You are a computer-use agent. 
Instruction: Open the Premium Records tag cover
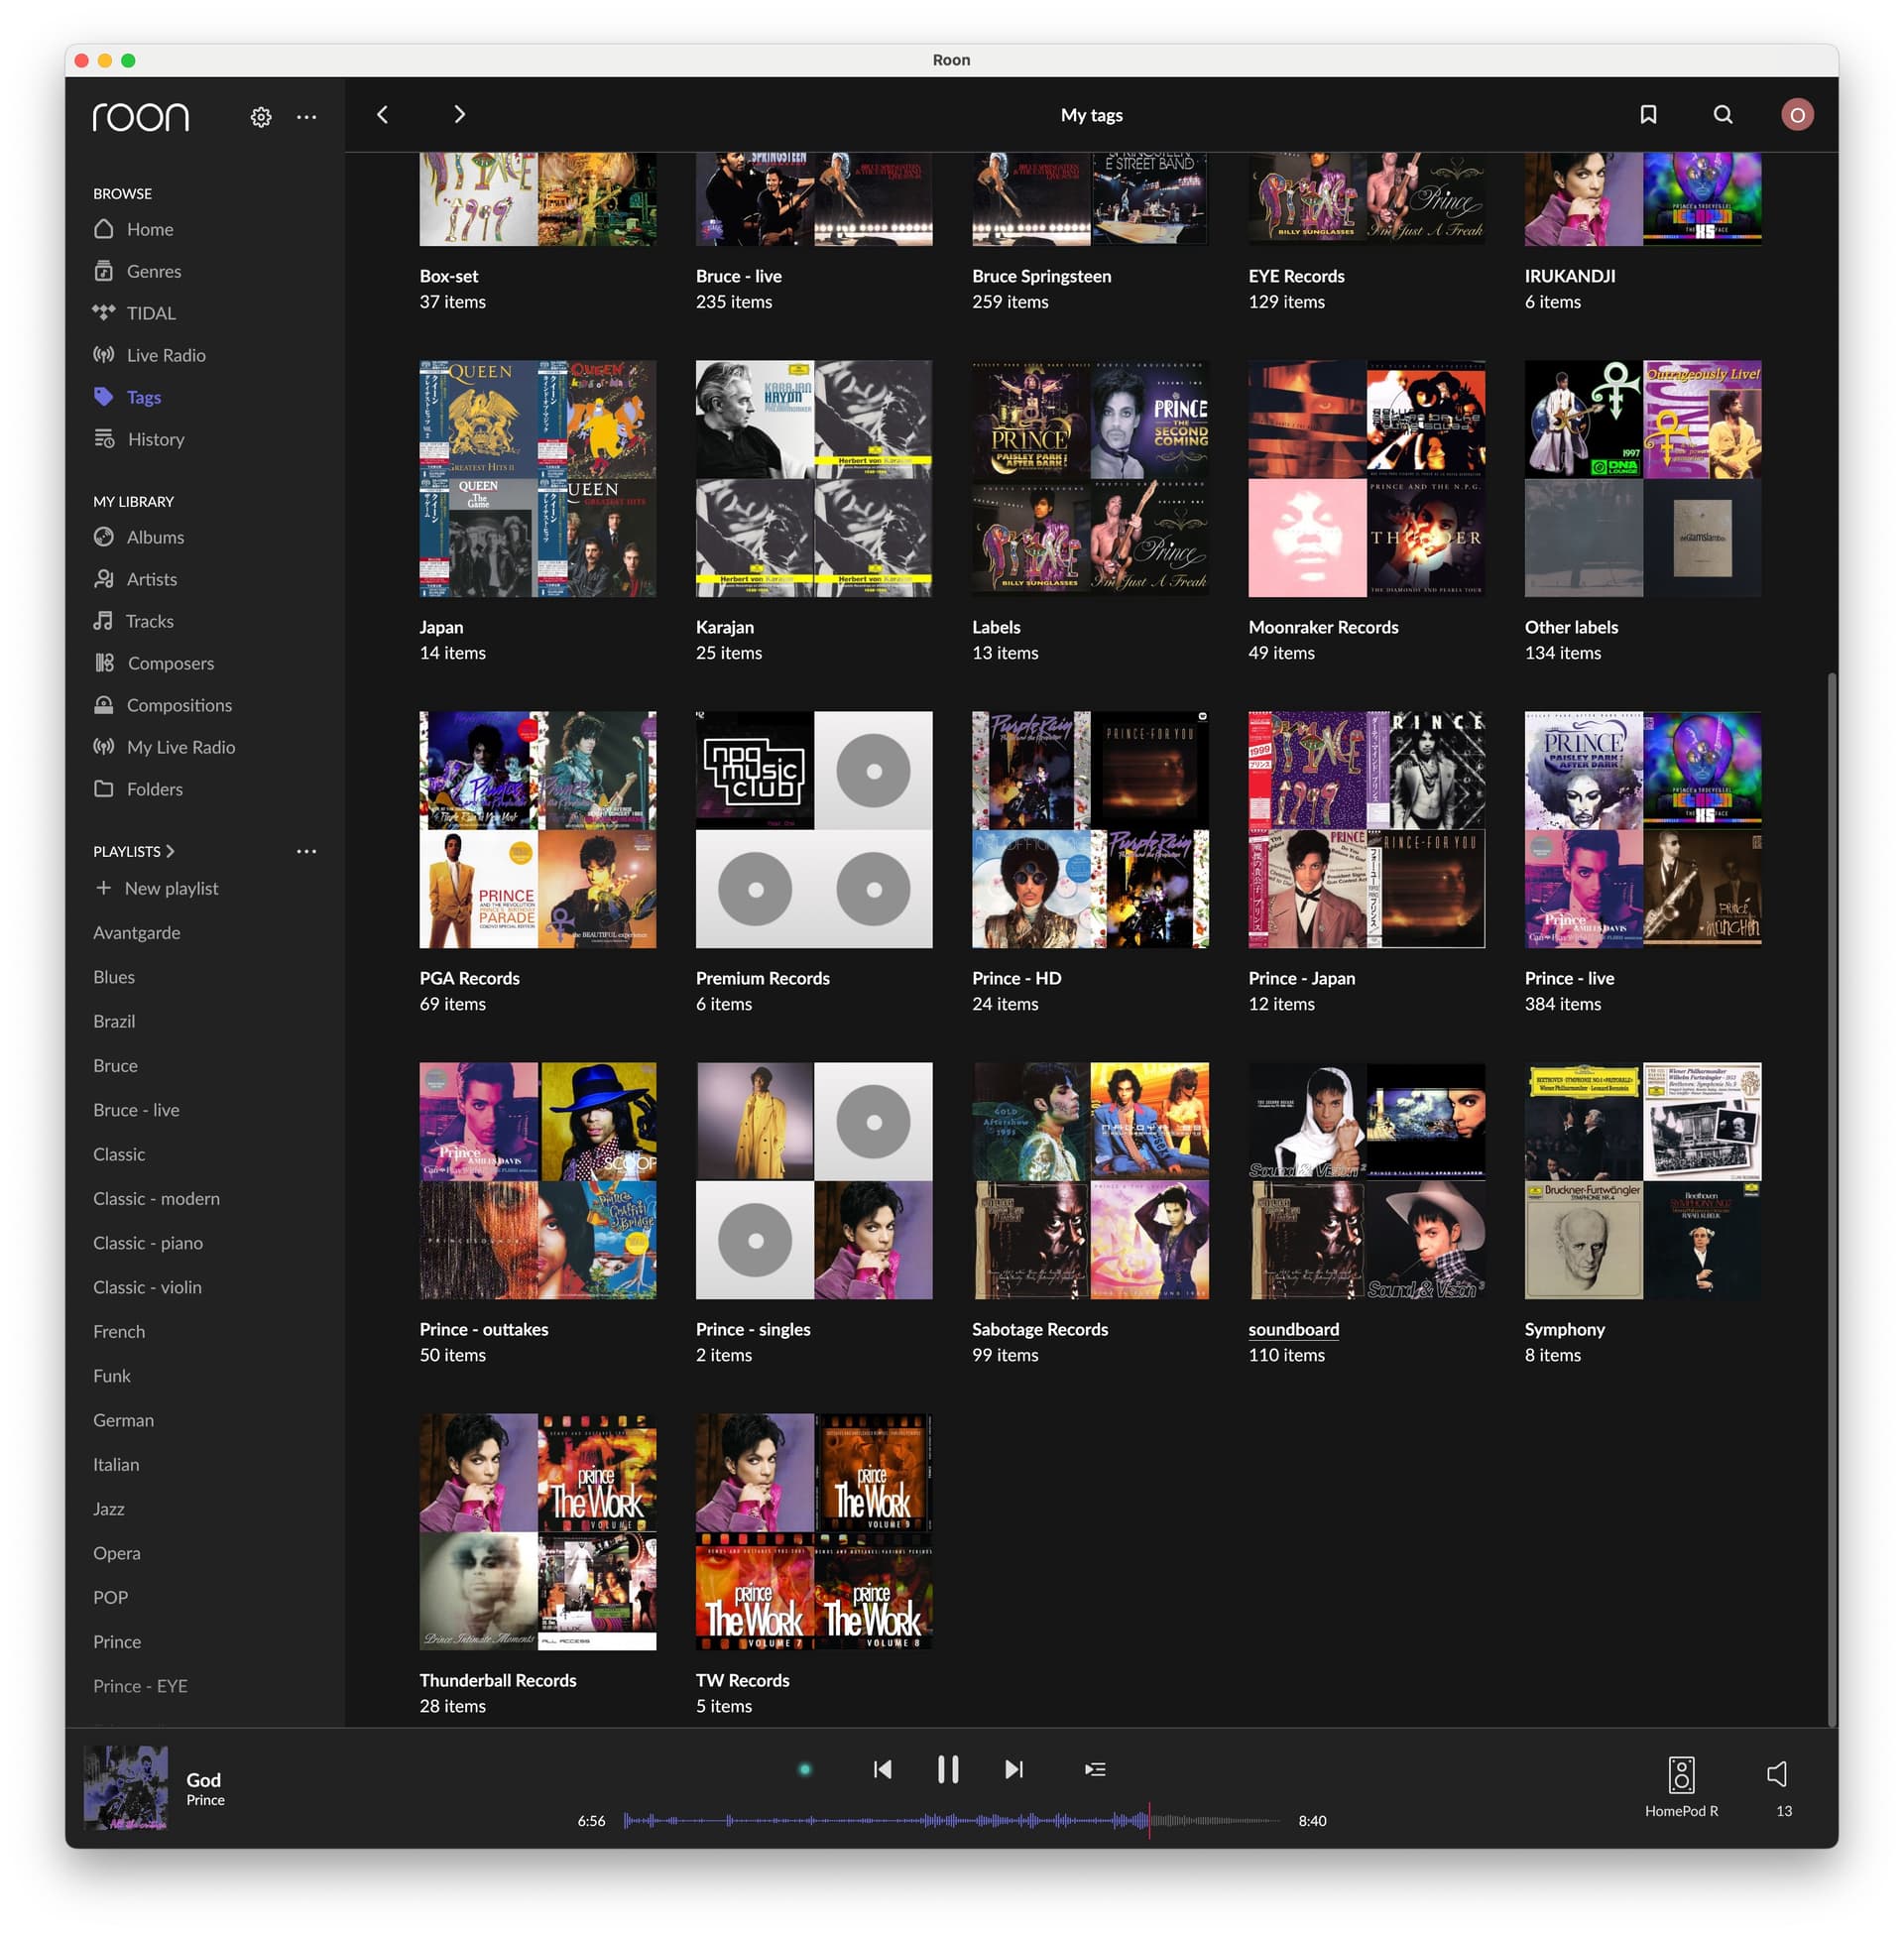tap(814, 830)
